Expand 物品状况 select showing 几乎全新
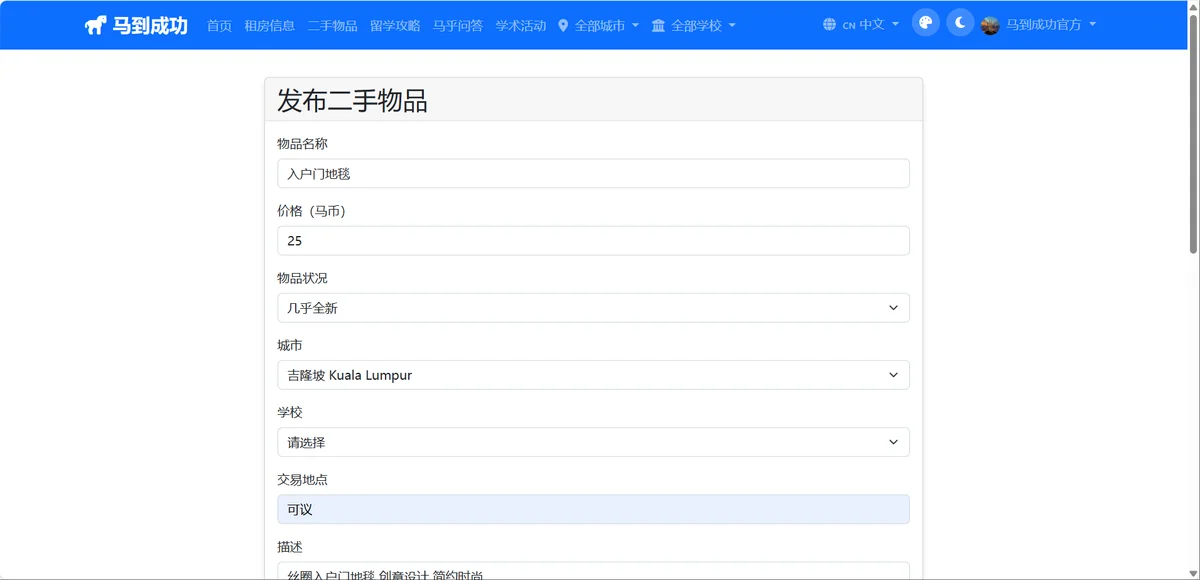1200x580 pixels. point(593,308)
